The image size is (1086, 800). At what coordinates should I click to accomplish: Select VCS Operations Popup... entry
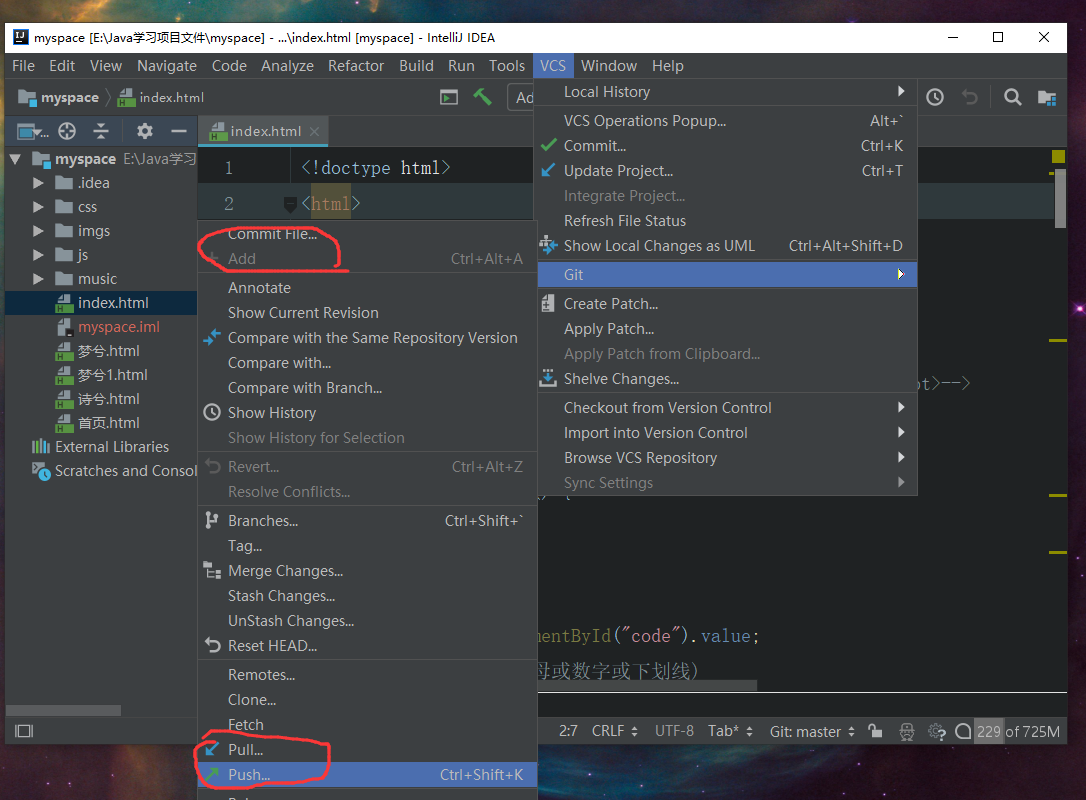click(x=727, y=121)
